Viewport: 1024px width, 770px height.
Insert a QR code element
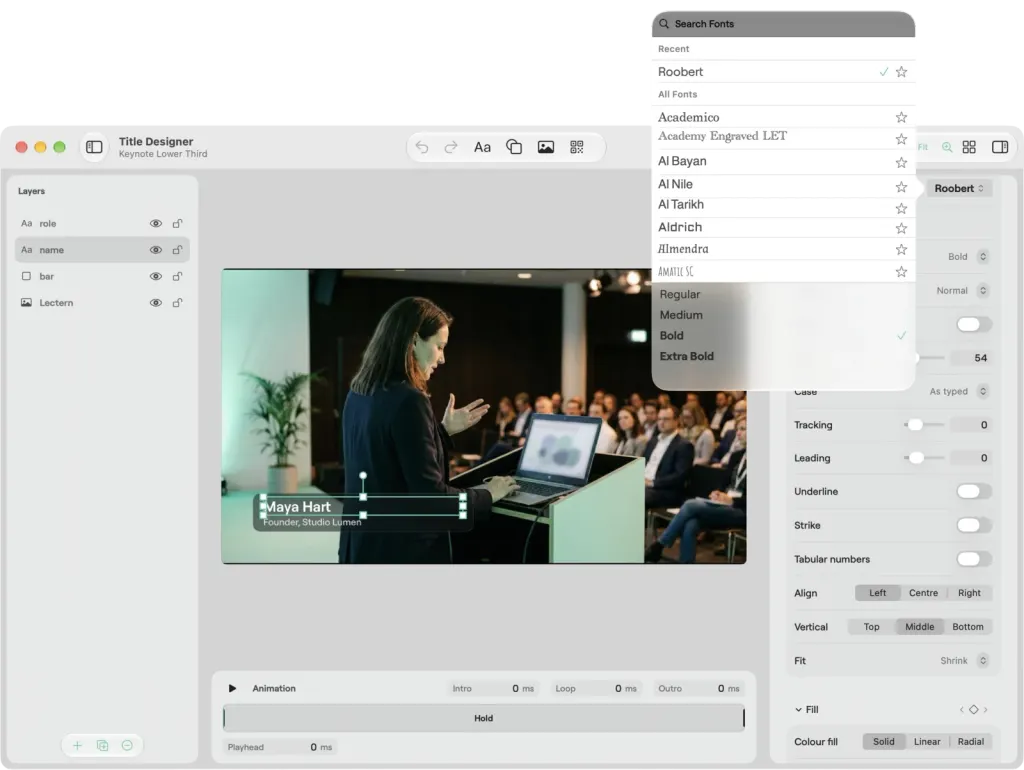click(577, 147)
